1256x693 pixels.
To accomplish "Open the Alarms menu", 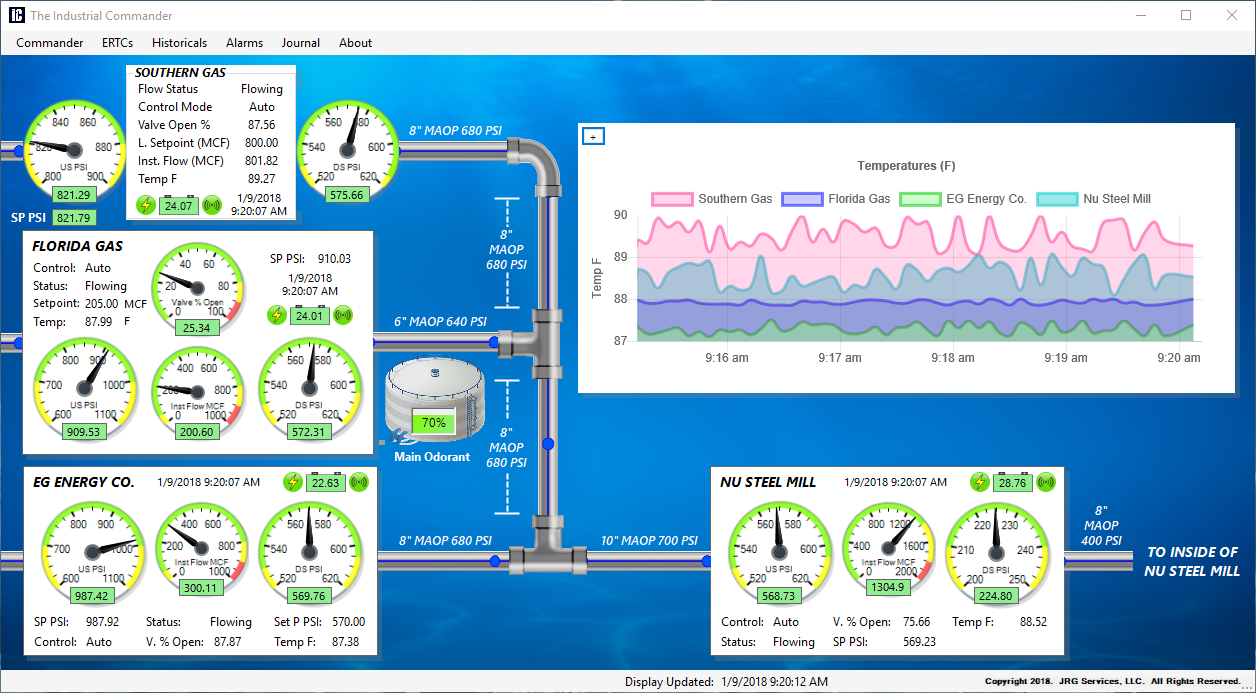I will click(x=244, y=43).
